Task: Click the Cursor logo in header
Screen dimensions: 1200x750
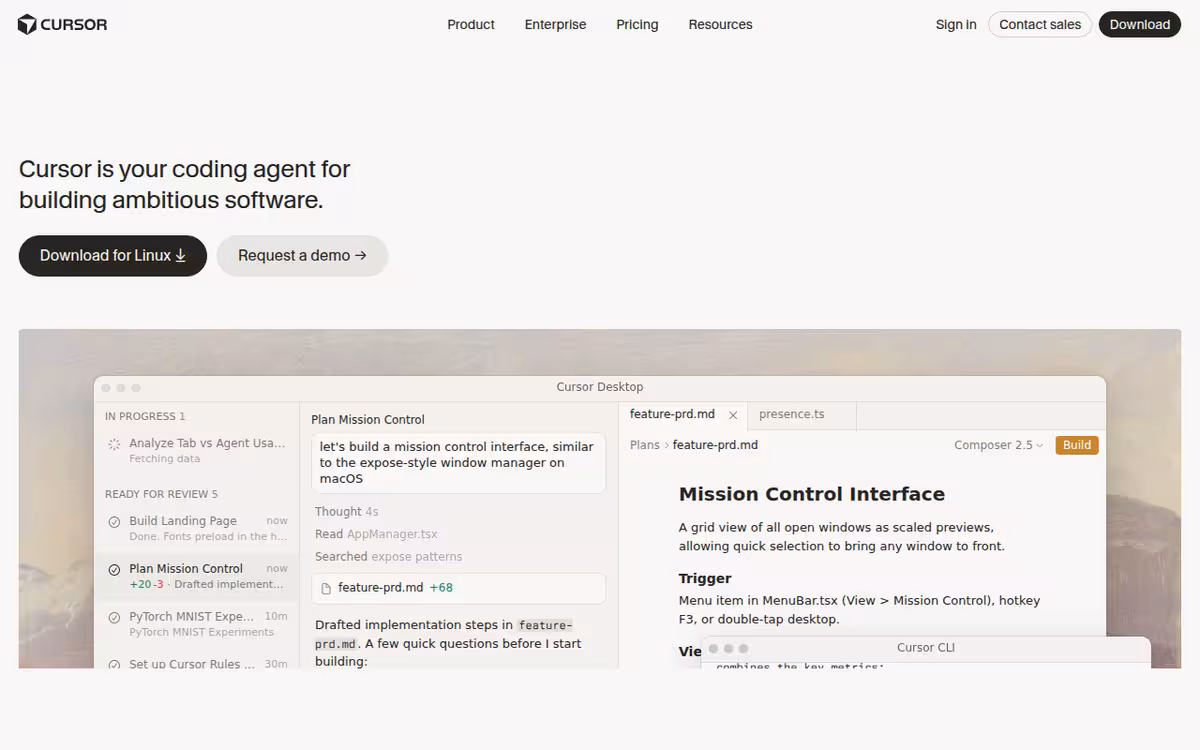Action: point(63,24)
